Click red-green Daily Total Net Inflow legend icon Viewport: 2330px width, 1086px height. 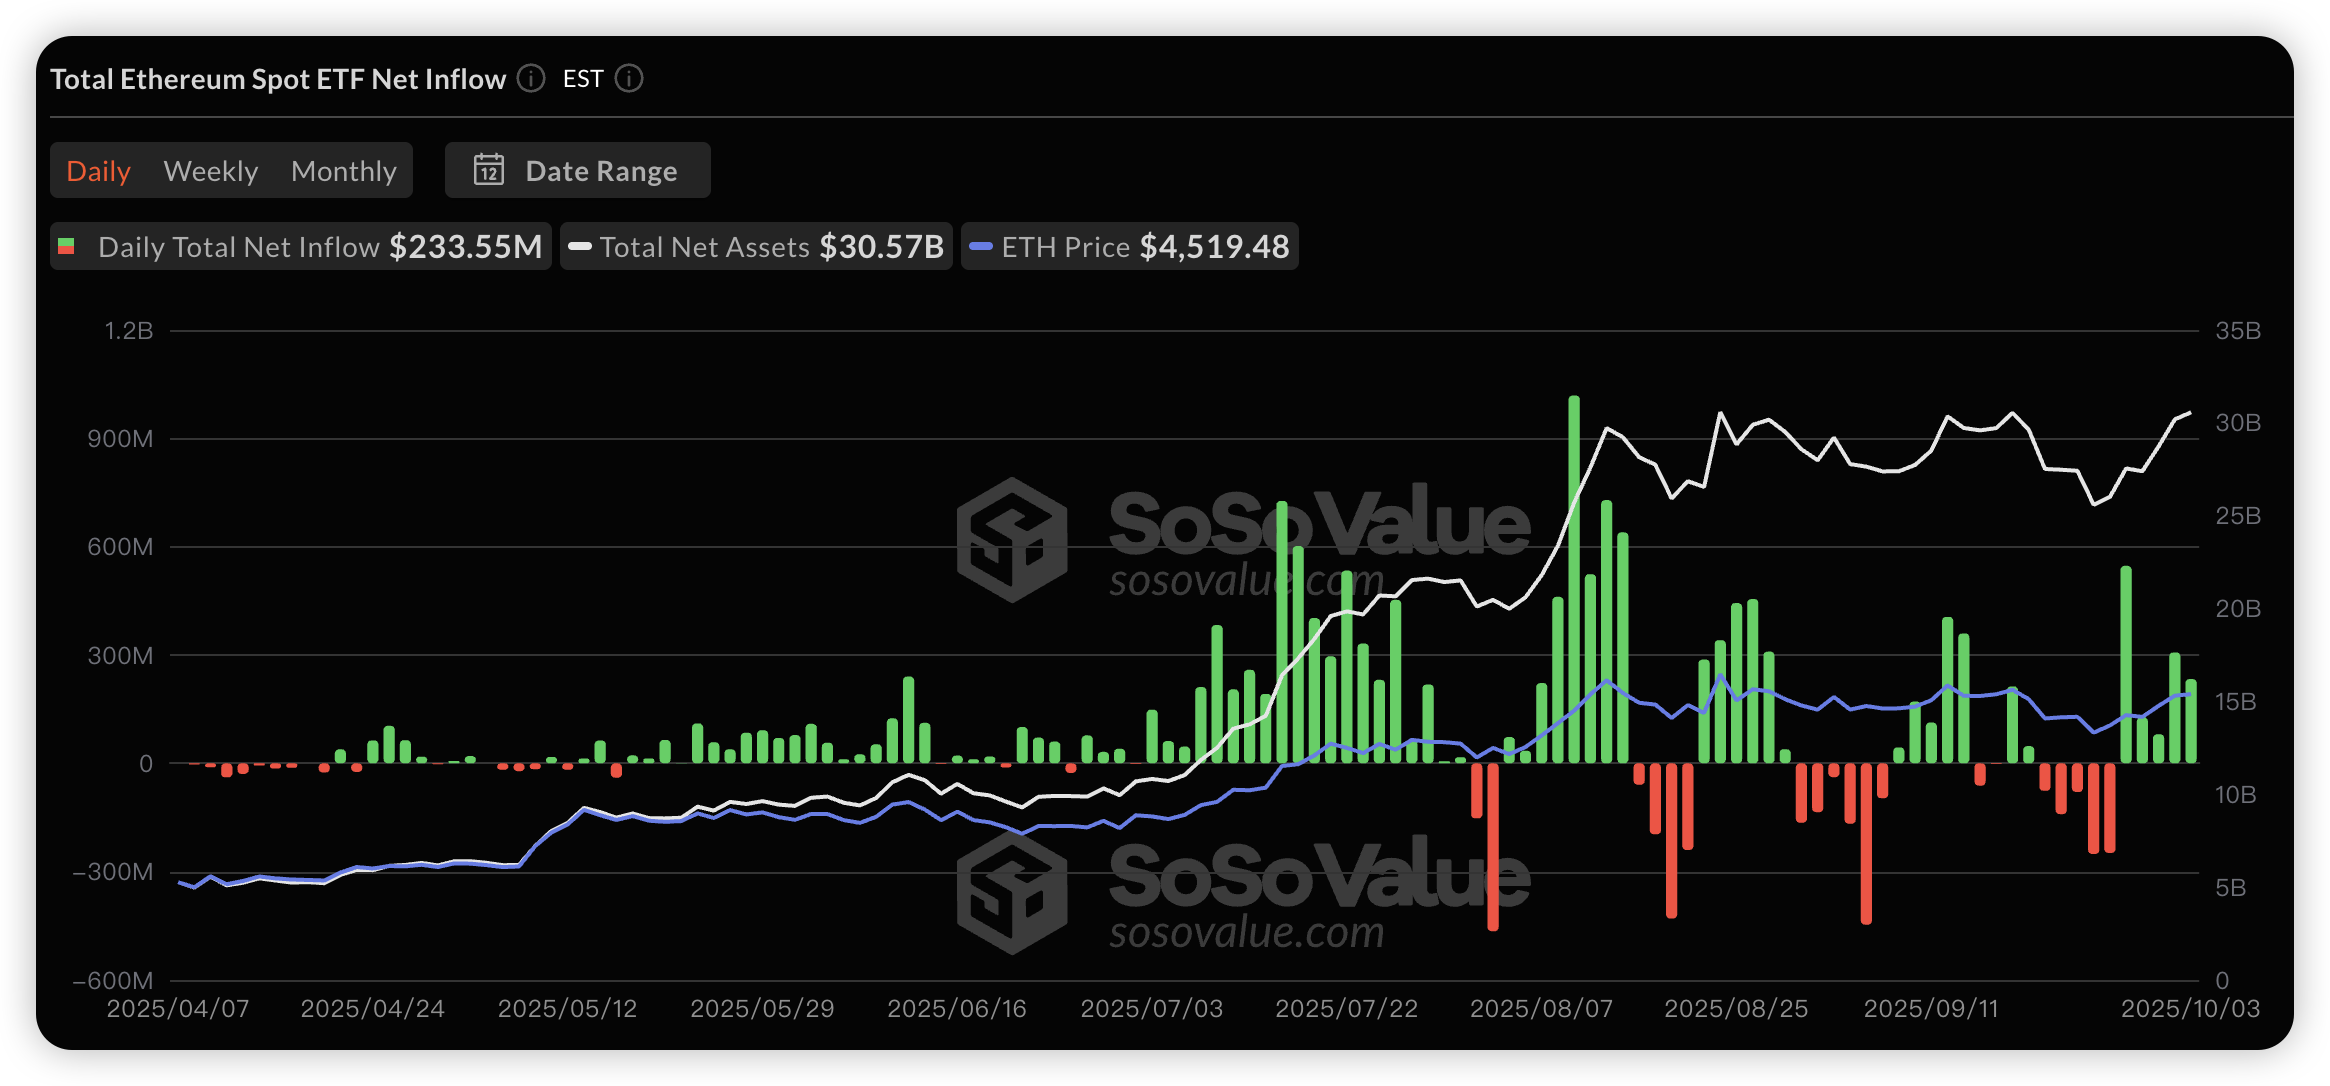pyautogui.click(x=67, y=246)
